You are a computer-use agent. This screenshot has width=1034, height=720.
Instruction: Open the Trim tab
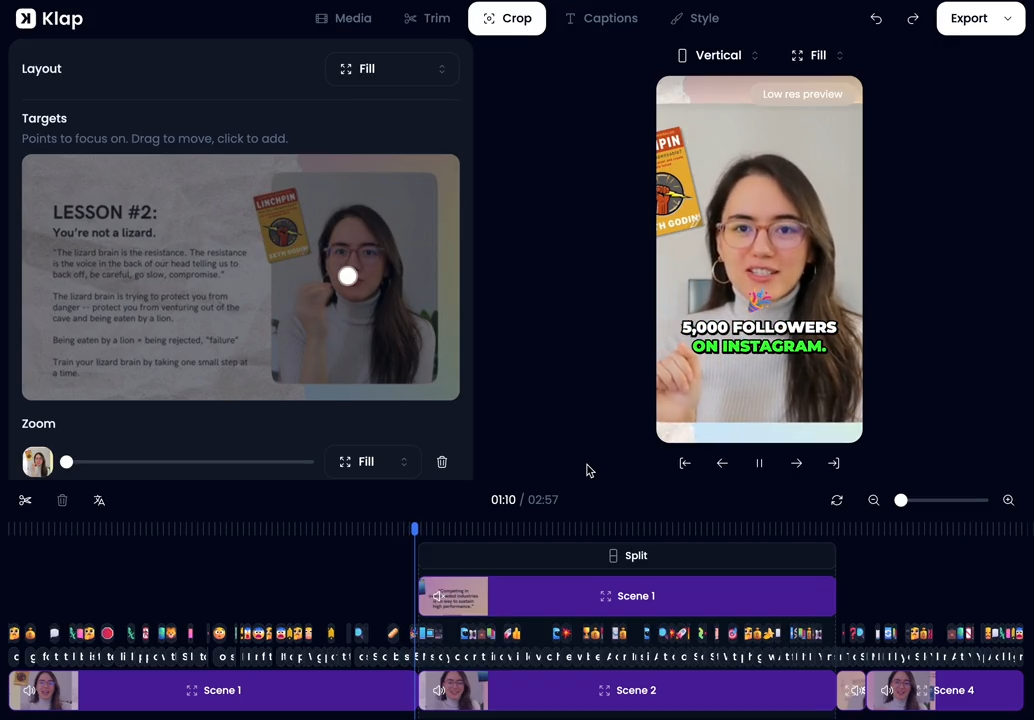[427, 19]
